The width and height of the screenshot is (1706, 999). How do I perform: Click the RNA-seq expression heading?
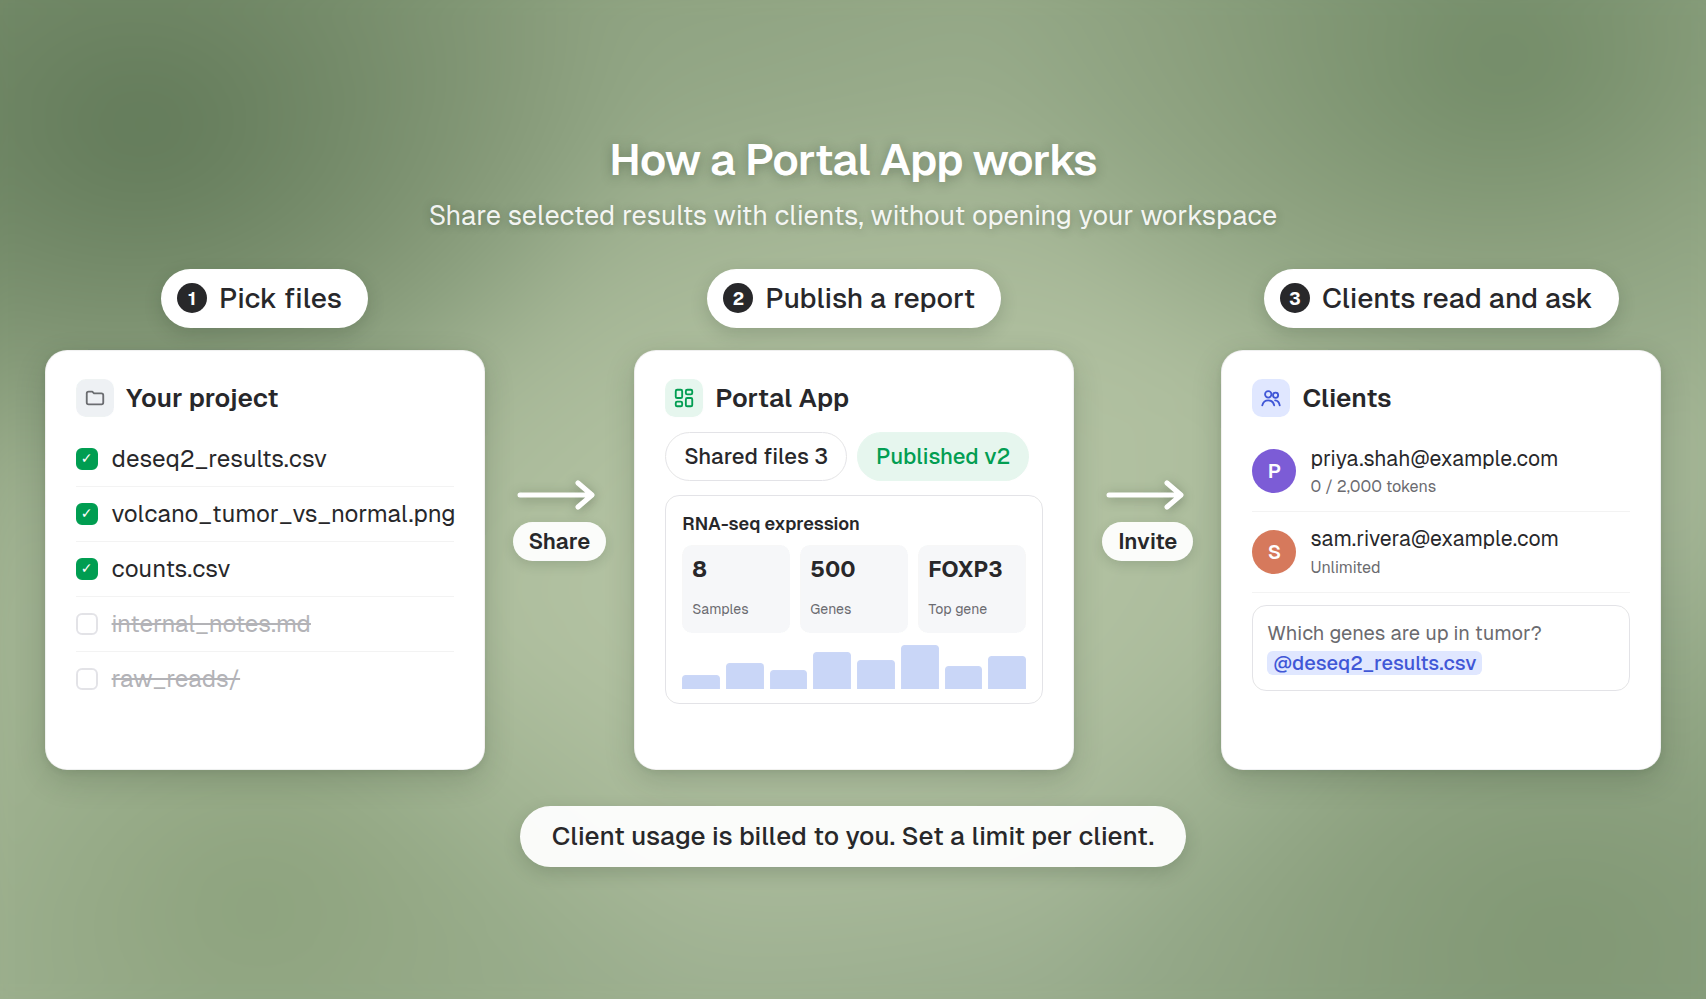[x=771, y=524]
